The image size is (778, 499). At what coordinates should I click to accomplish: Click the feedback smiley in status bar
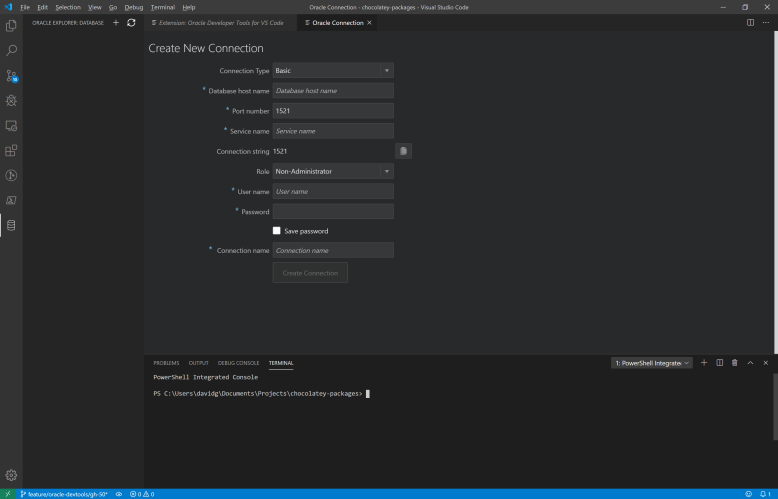748,494
